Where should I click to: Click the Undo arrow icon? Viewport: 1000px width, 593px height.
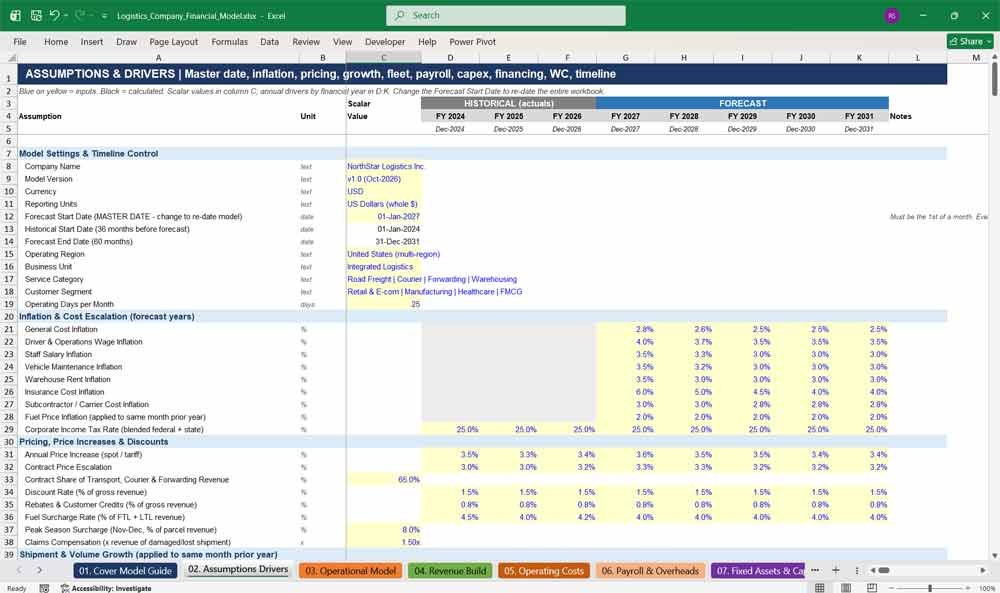pyautogui.click(x=55, y=15)
